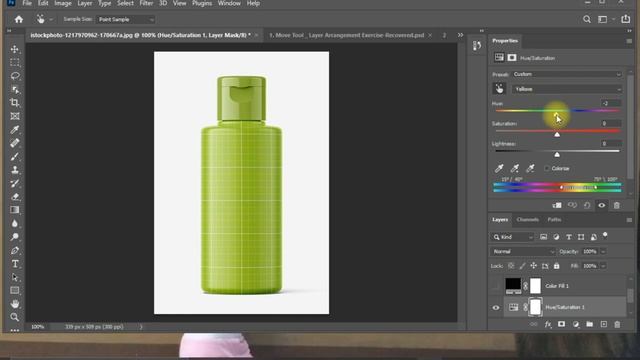Viewport: 640px width, 360px height.
Task: Open the Opacity value dropdown arrow
Action: pos(603,251)
